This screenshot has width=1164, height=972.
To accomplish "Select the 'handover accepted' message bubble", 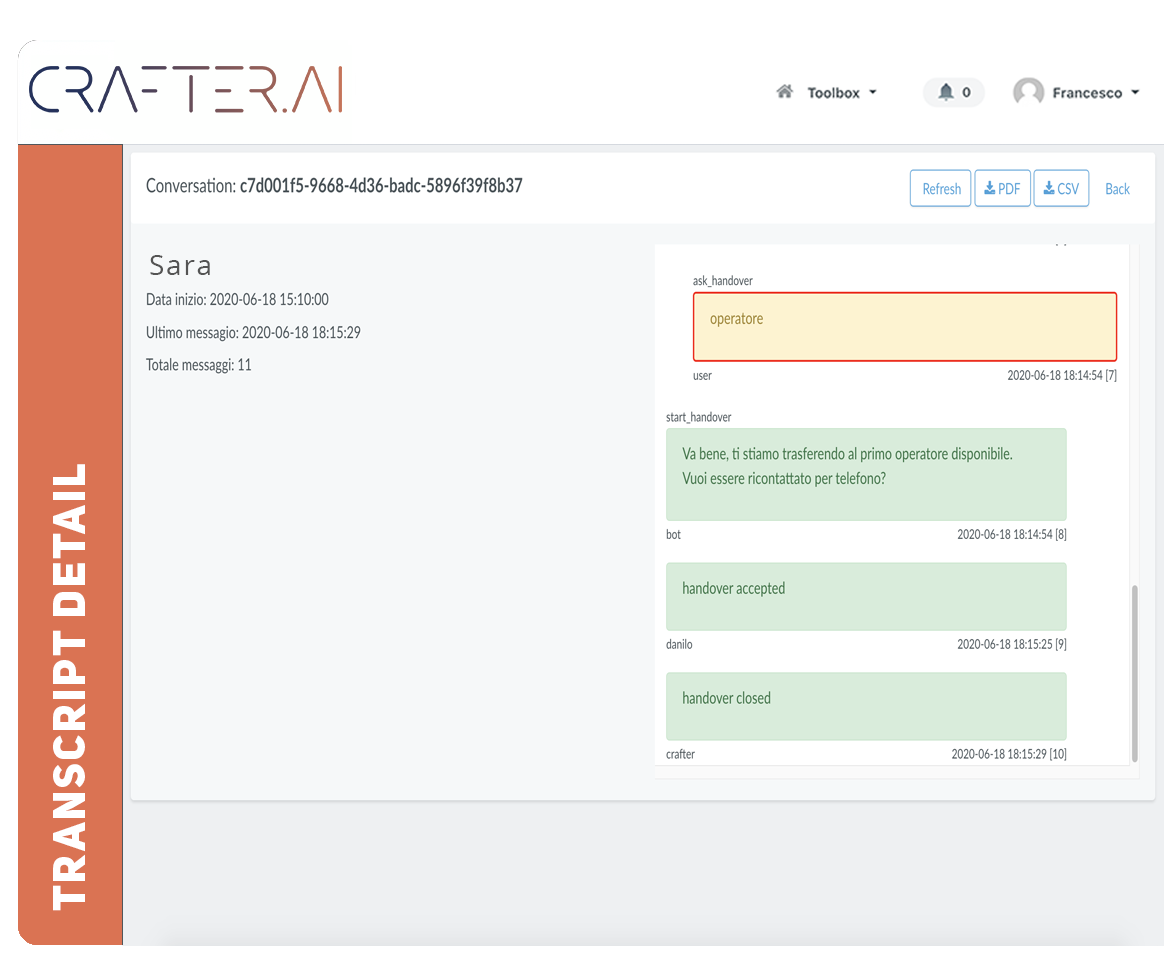I will tap(866, 596).
